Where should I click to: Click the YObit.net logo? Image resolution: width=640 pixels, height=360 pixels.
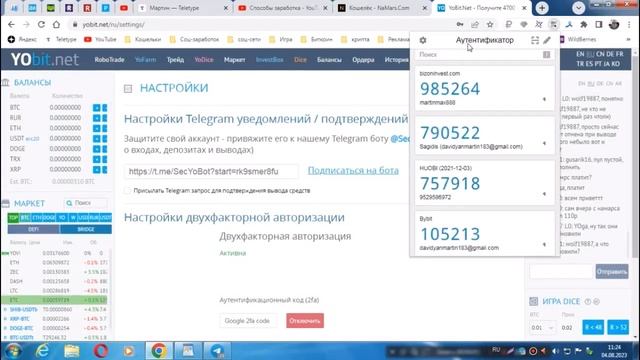(x=45, y=60)
